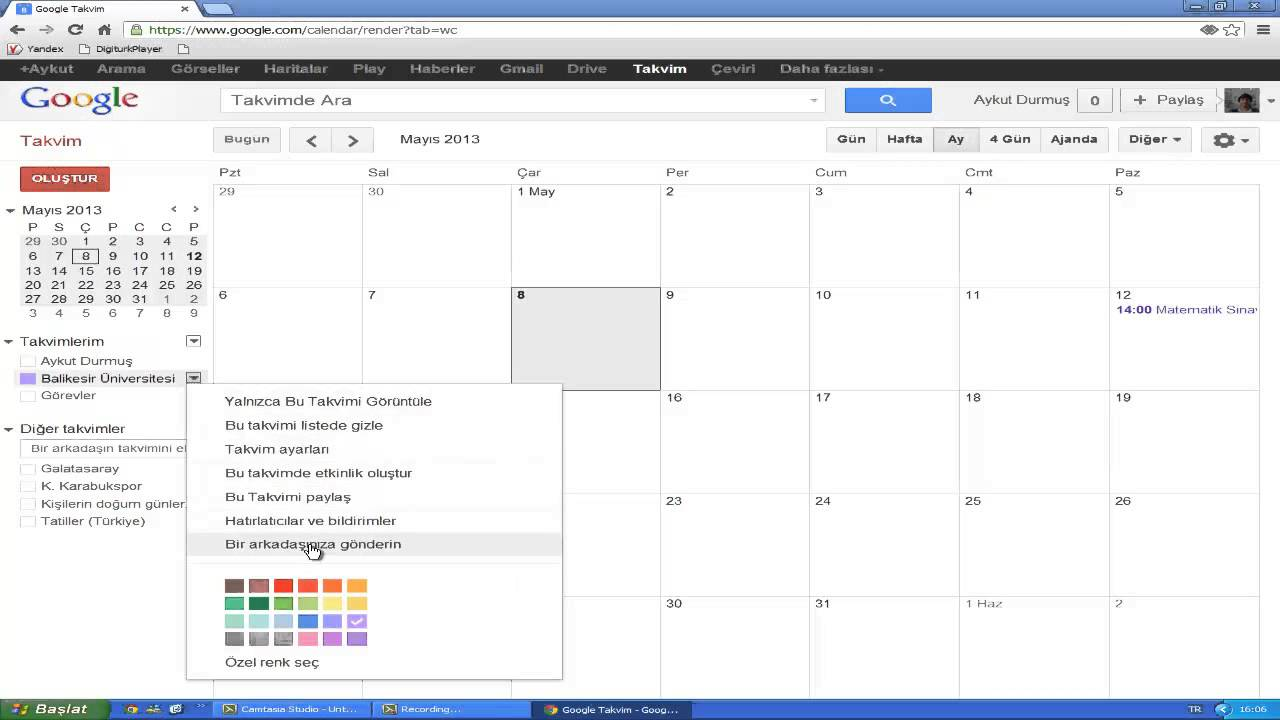Image resolution: width=1280 pixels, height=720 pixels.
Task: Open the Matematik Sınav event
Action: pos(1186,310)
